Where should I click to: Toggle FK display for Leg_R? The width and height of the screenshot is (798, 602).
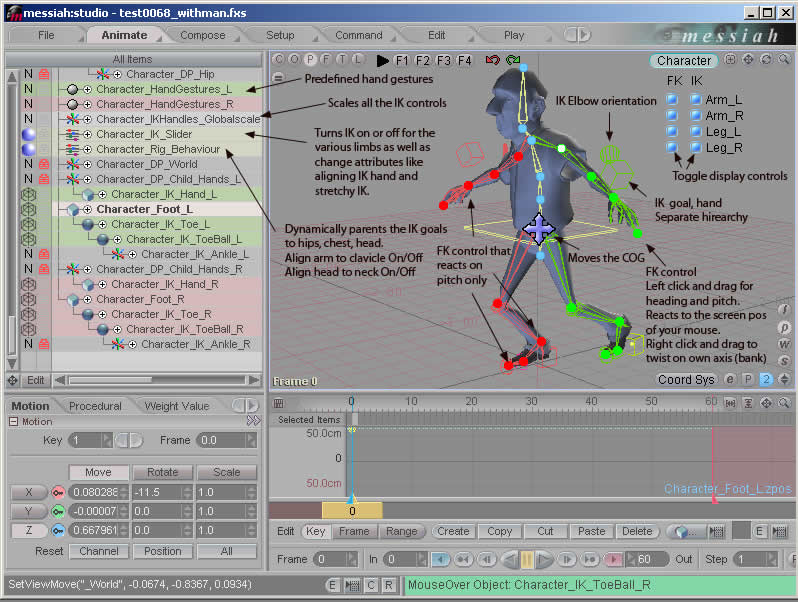[672, 148]
